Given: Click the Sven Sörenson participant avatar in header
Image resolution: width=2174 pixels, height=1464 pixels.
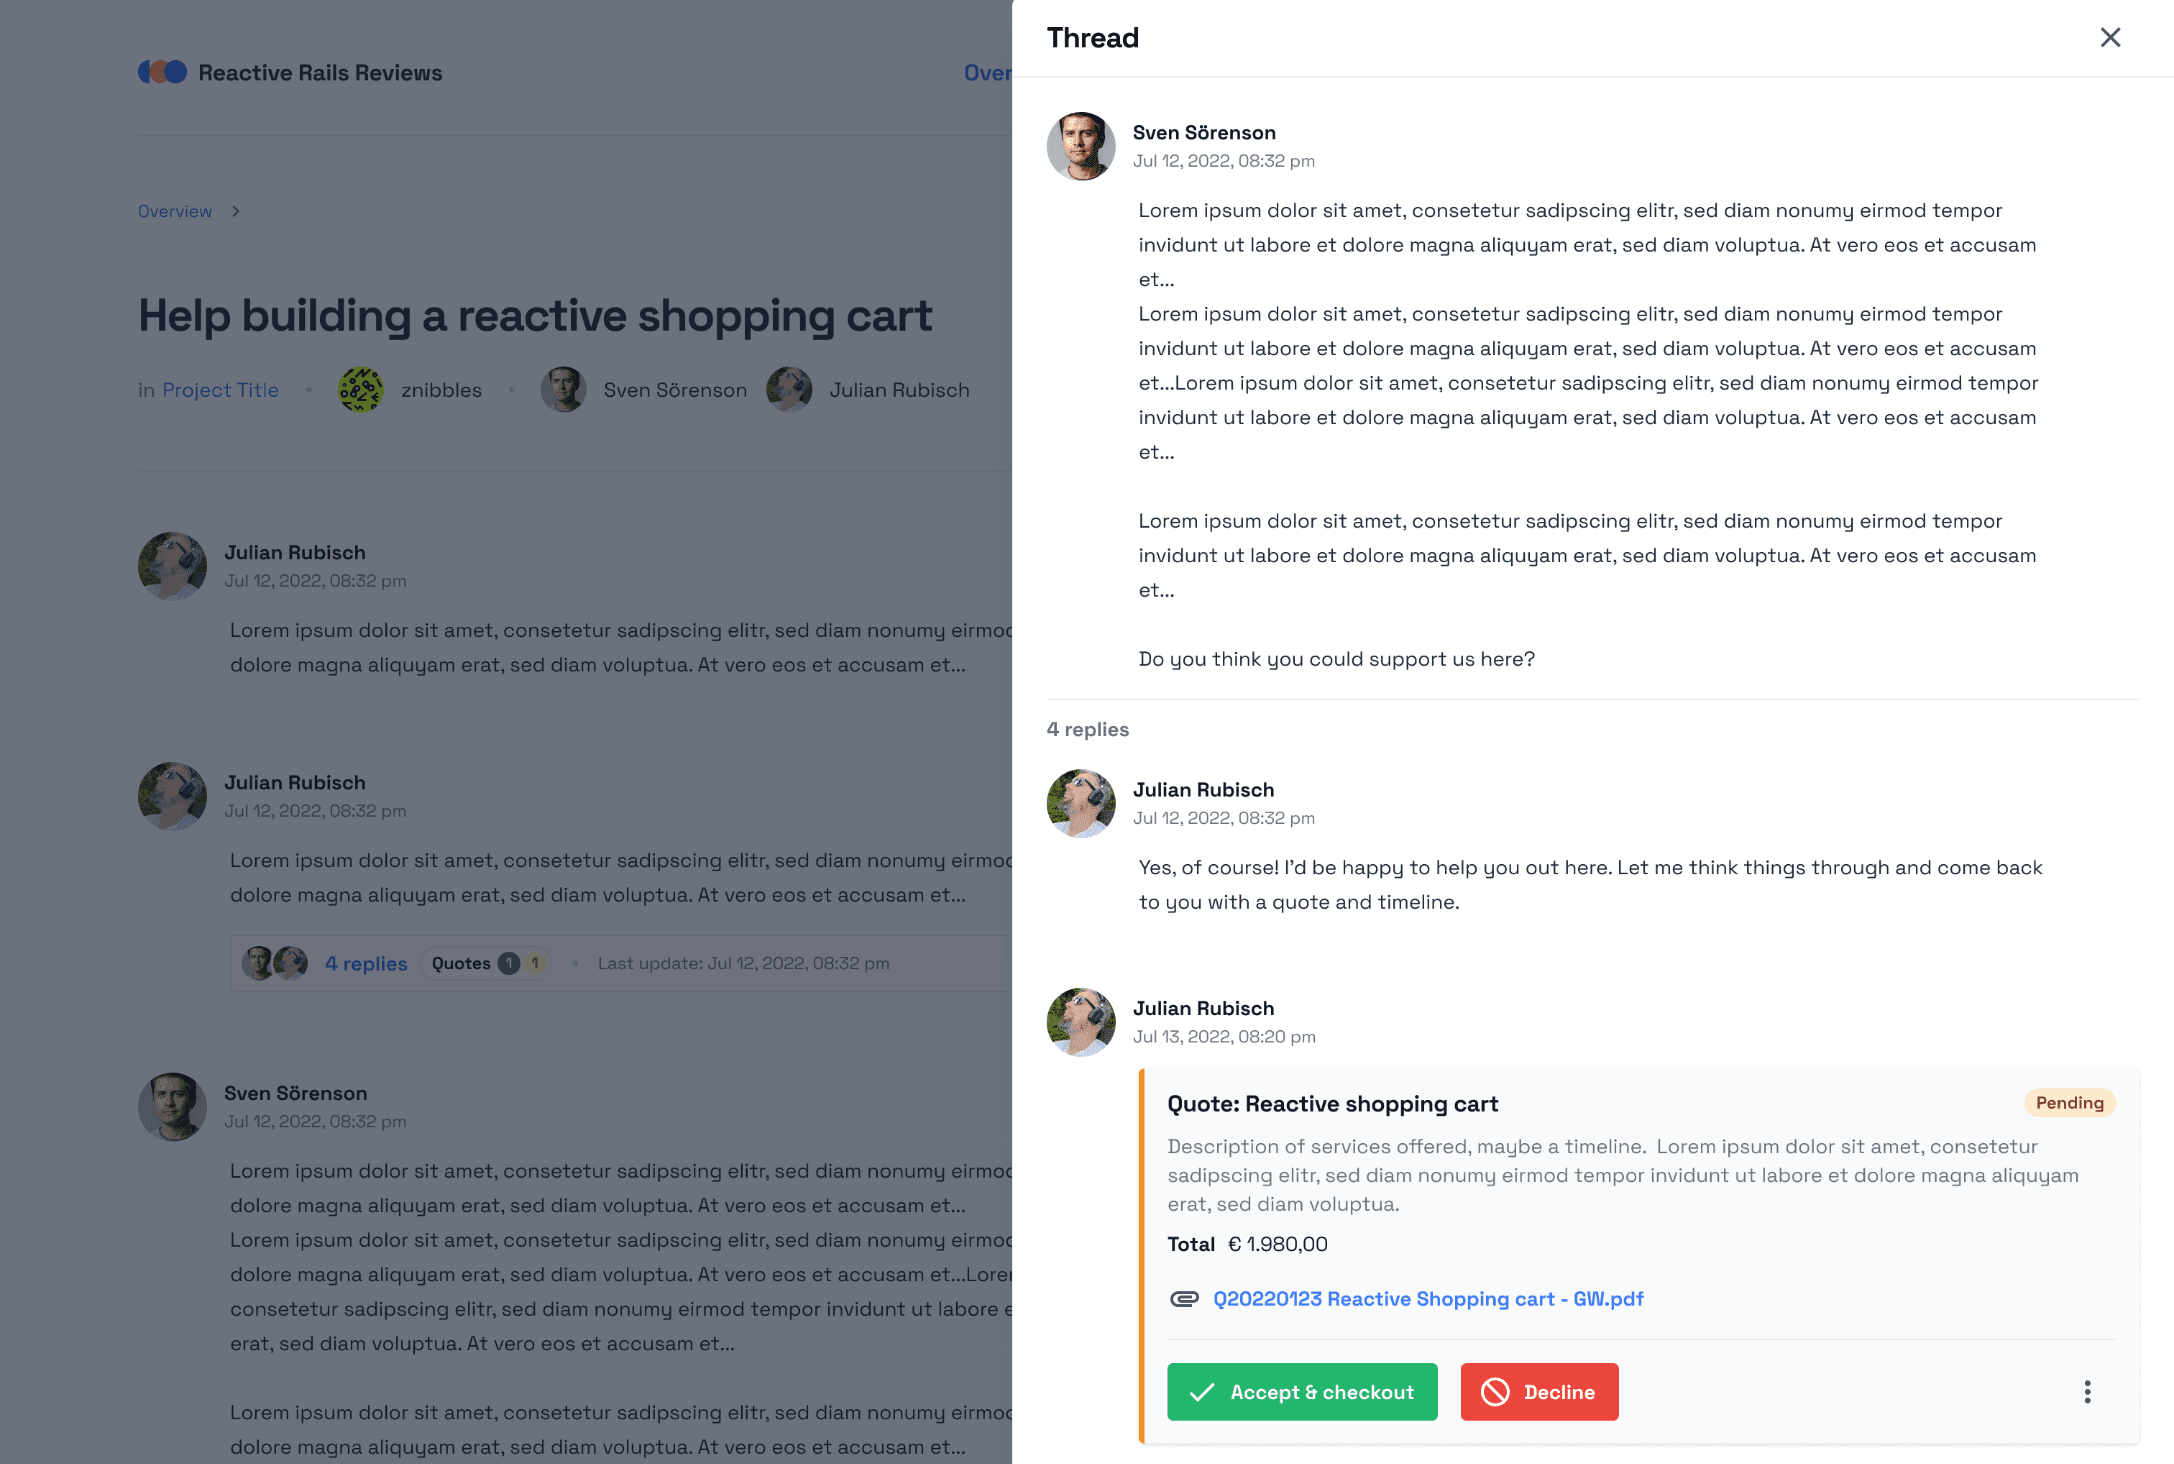Looking at the screenshot, I should coord(564,390).
